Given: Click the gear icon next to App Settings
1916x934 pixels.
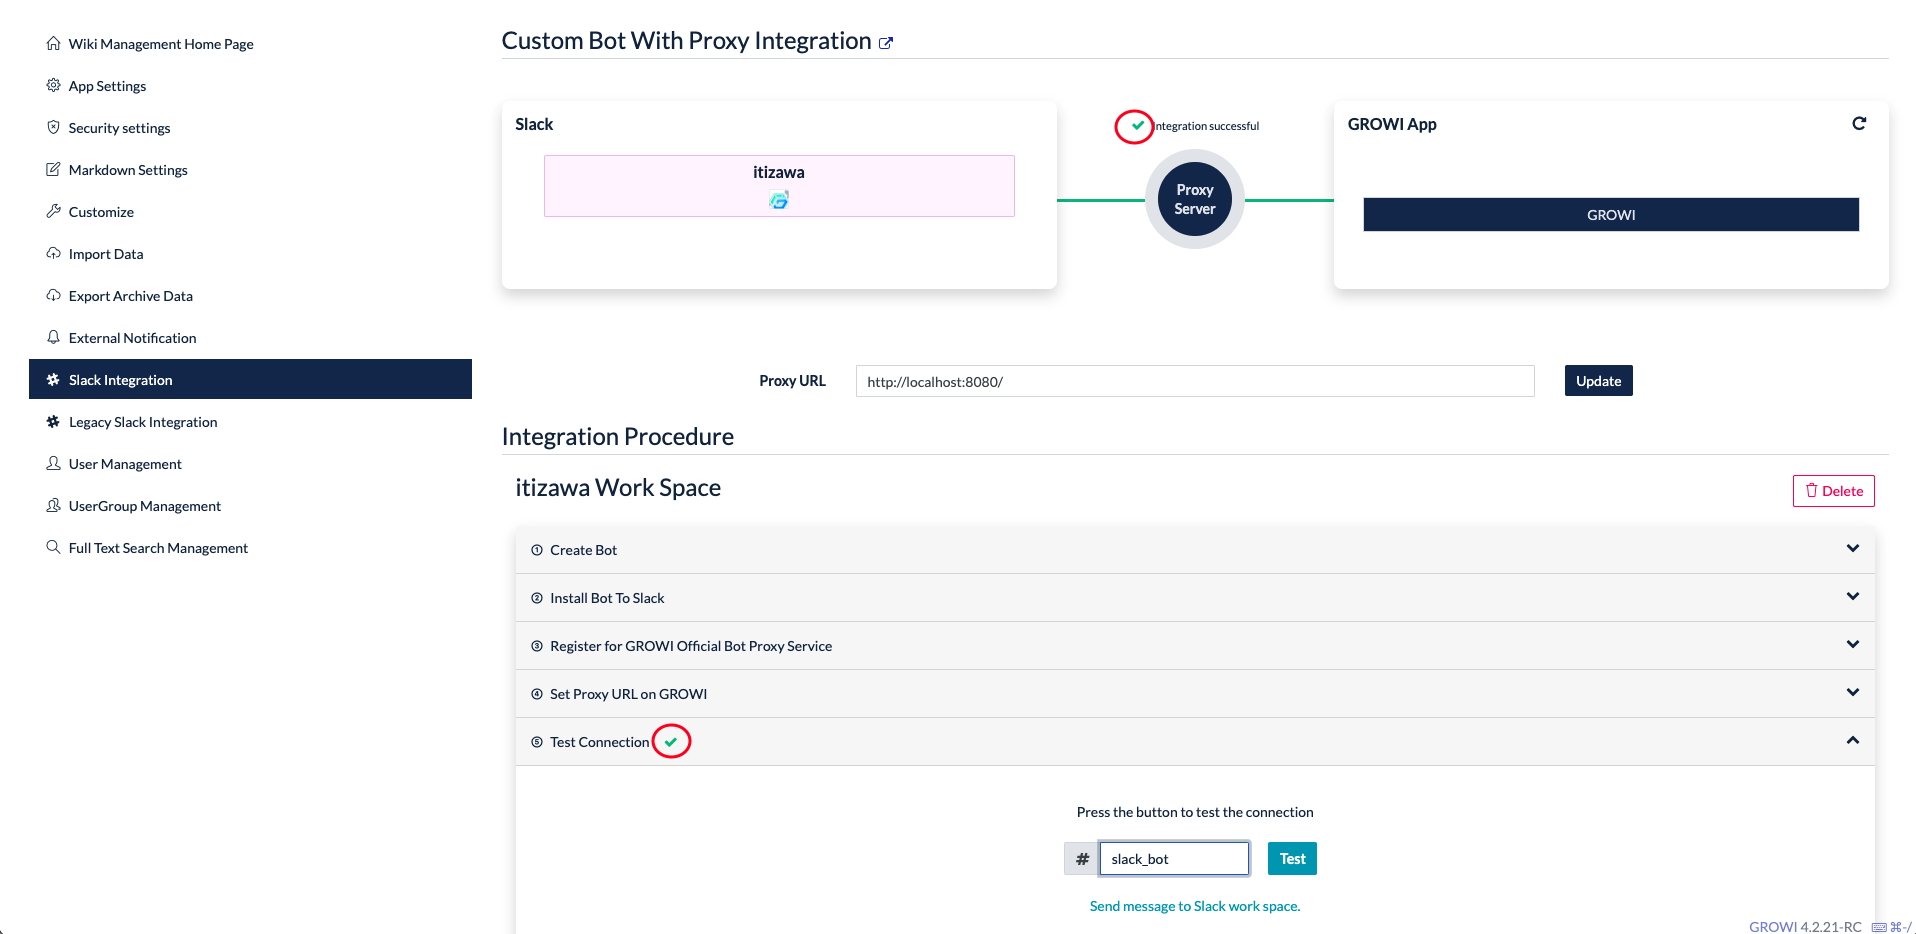Looking at the screenshot, I should click(53, 86).
